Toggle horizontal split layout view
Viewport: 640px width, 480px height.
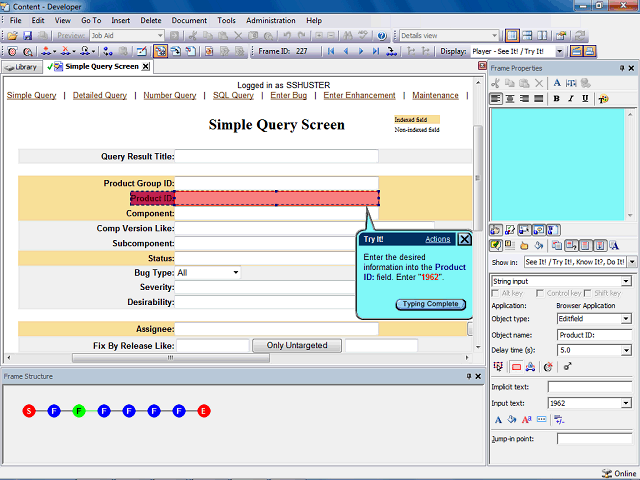click(x=527, y=36)
